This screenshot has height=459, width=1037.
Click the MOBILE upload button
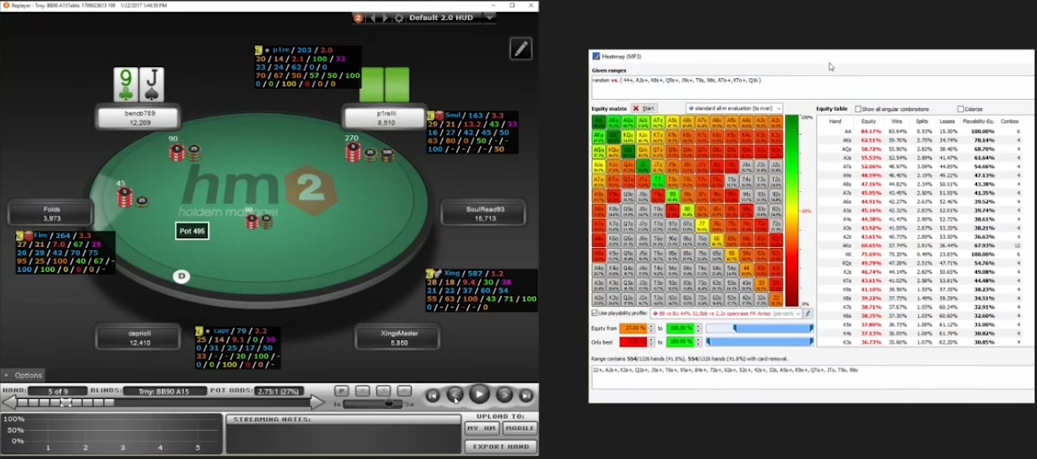point(518,429)
